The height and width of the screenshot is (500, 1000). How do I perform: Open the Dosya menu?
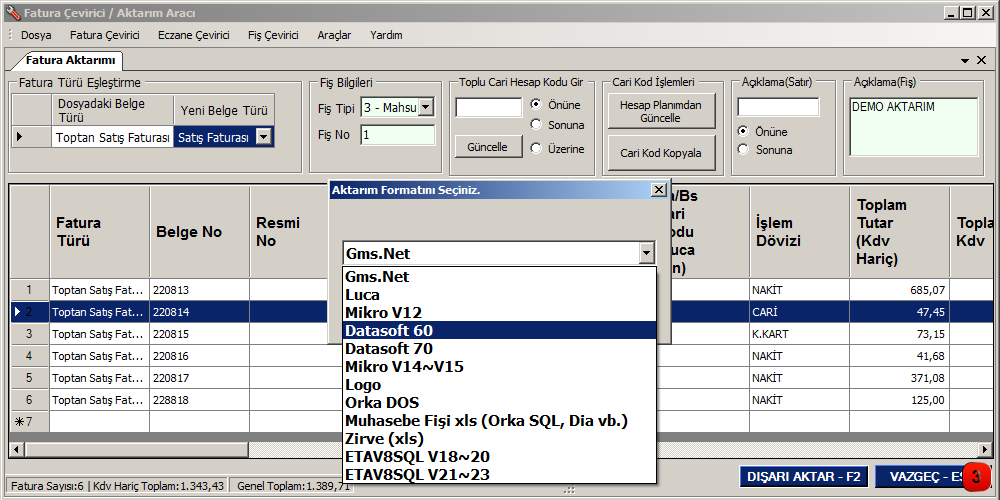36,35
